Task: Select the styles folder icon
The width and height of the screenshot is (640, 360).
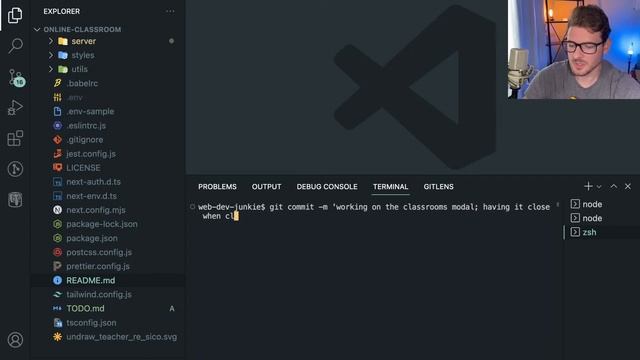Action: pyautogui.click(x=63, y=55)
